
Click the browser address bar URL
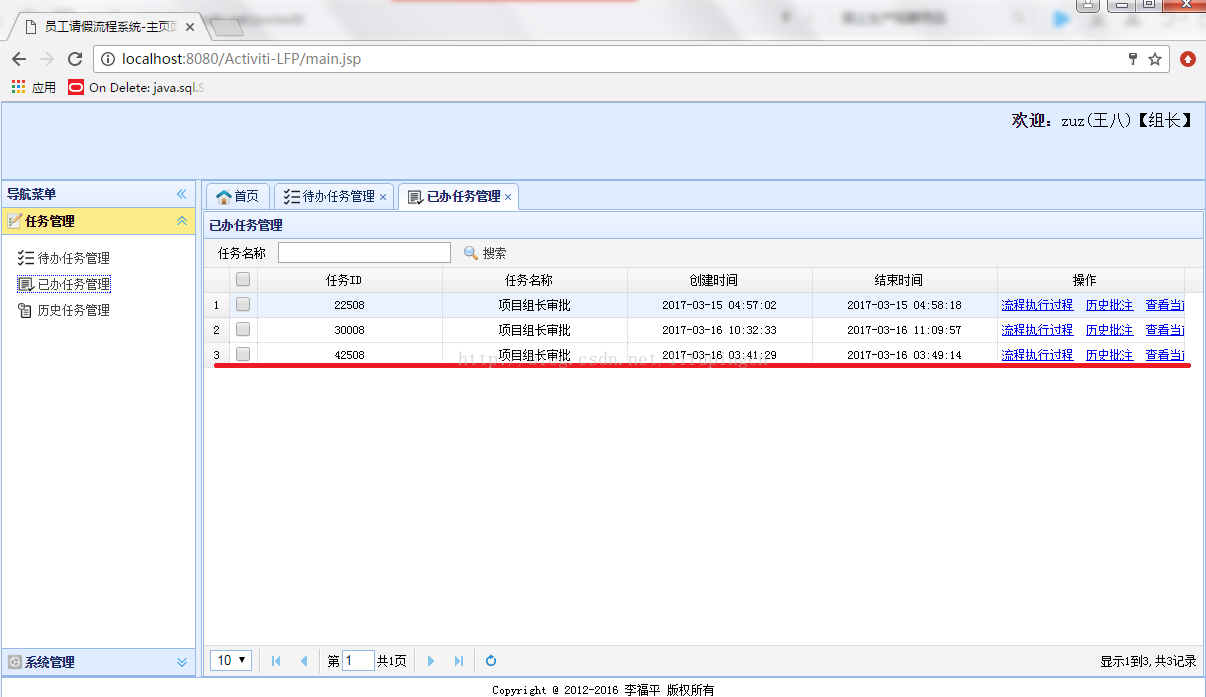[241, 59]
